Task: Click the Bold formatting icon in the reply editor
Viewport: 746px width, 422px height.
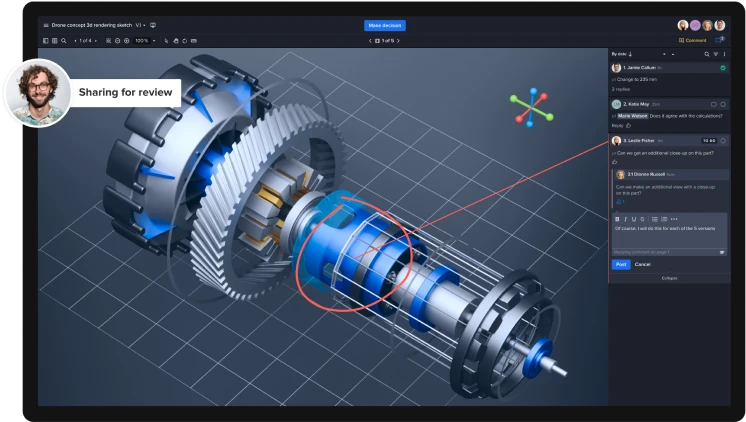Action: tap(617, 218)
